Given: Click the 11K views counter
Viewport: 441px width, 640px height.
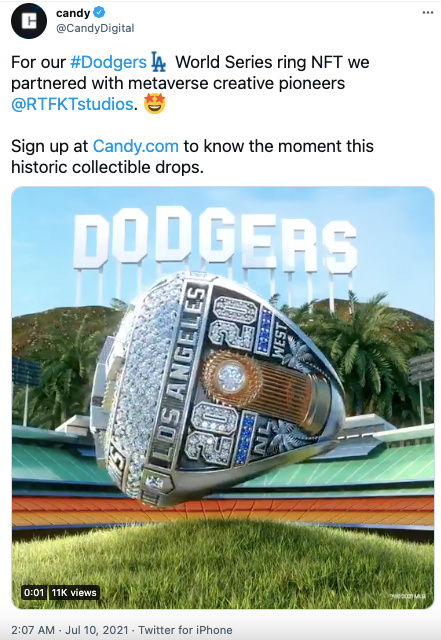Looking at the screenshot, I should click(74, 592).
